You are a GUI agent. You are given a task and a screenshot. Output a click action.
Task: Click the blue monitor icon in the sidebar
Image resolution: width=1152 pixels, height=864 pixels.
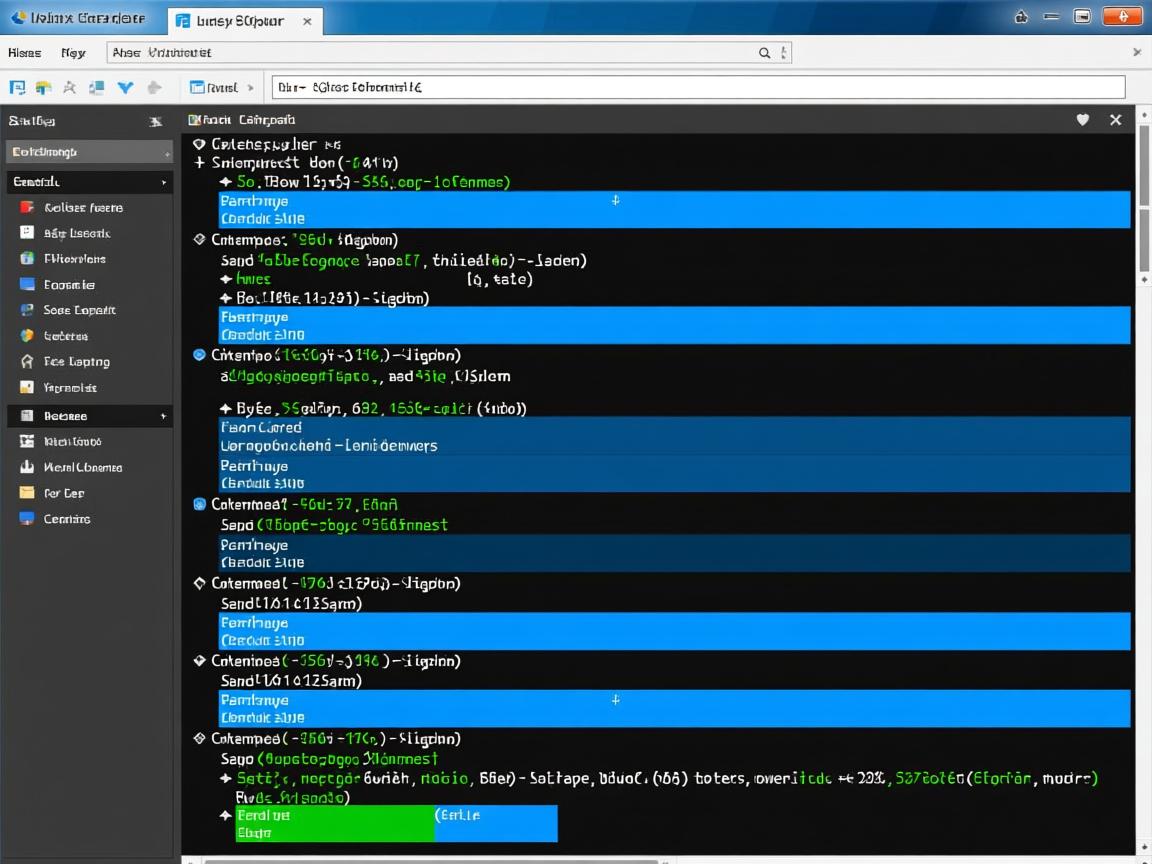click(x=27, y=519)
